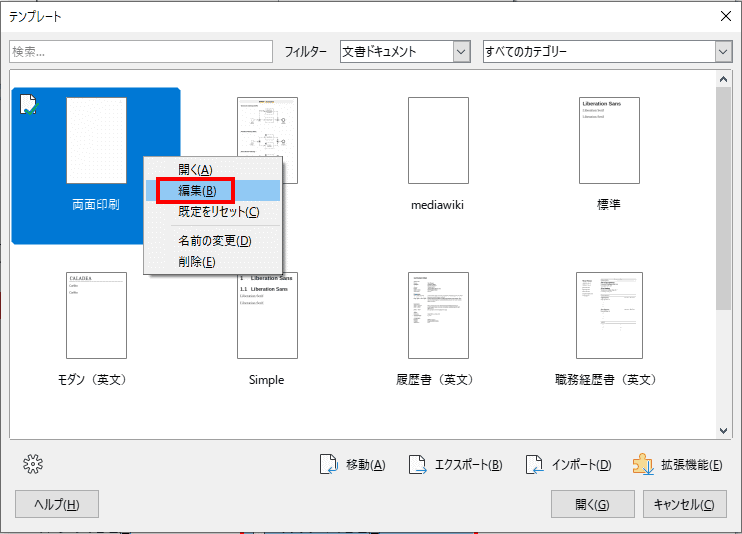Viewport: 742px width, 534px height.
Task: Open the フィルター 文書ドキュメント dropdown
Action: point(405,51)
